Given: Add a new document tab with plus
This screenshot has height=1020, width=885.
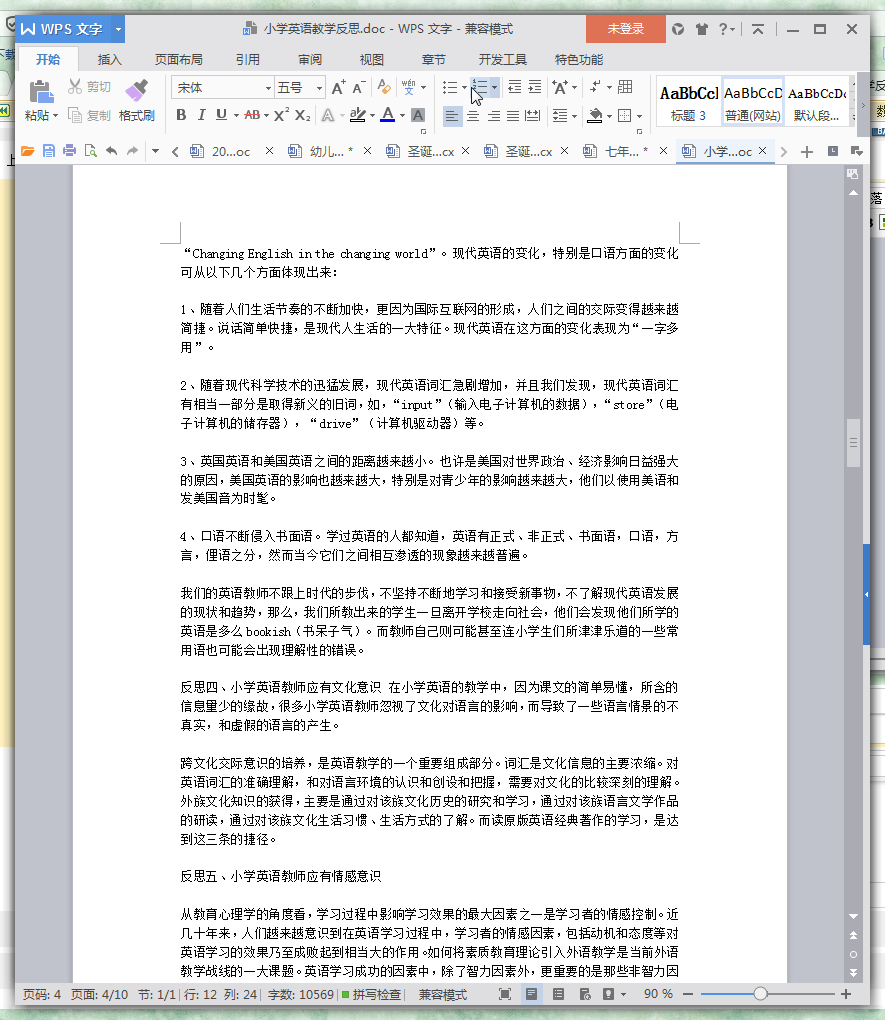Looking at the screenshot, I should point(807,152).
